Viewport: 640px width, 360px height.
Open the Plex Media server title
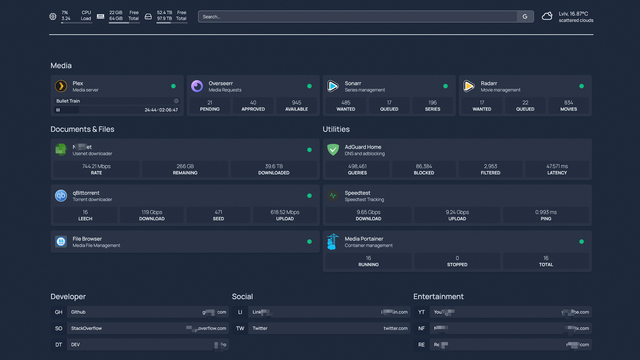point(85,86)
